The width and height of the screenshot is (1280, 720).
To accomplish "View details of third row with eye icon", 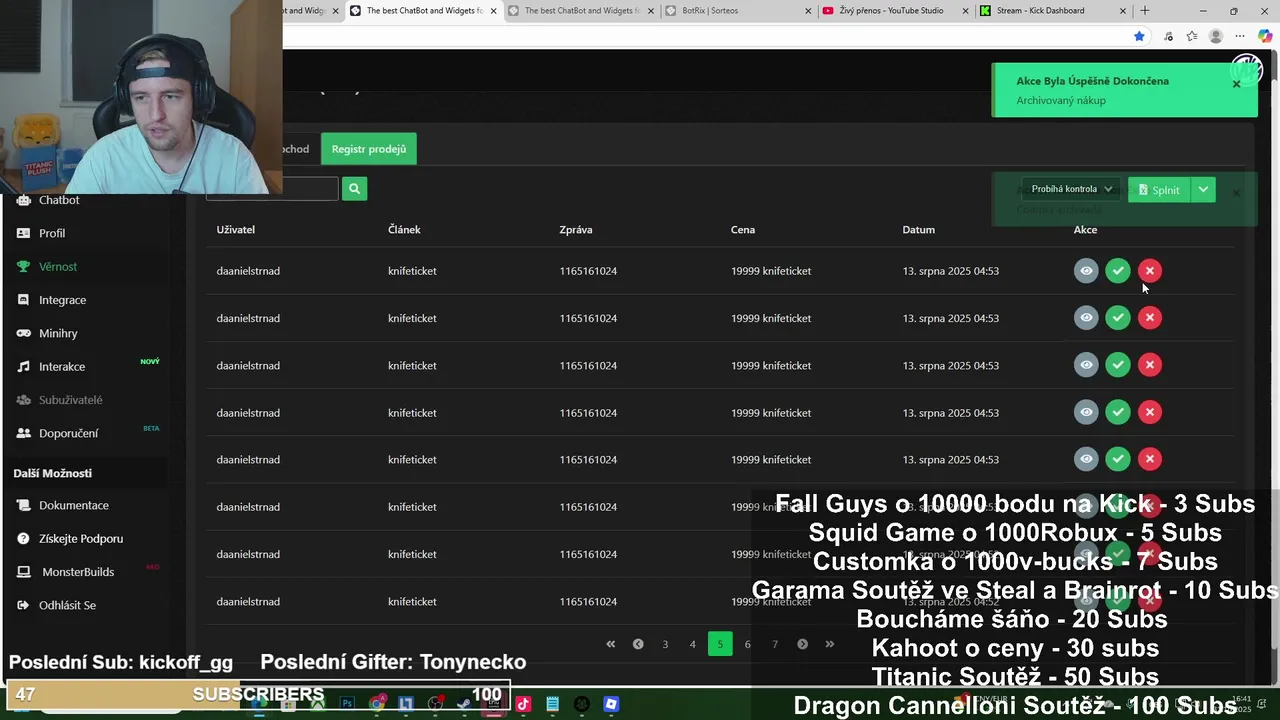I will pyautogui.click(x=1086, y=365).
